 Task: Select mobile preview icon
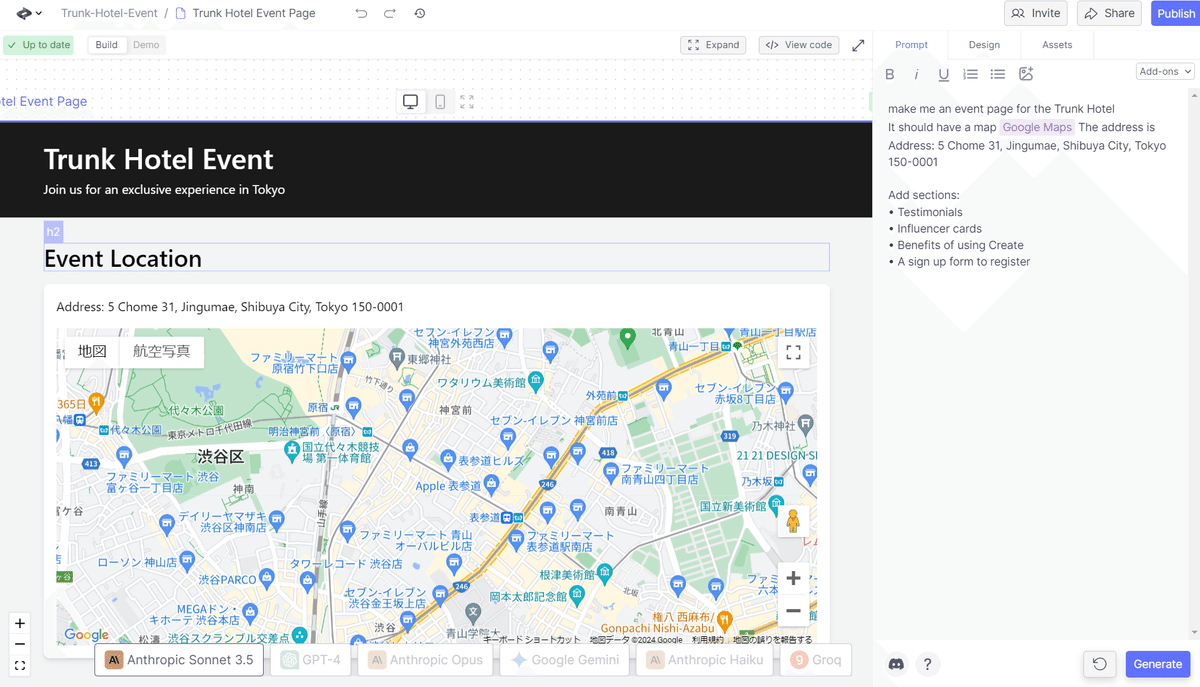pos(440,102)
